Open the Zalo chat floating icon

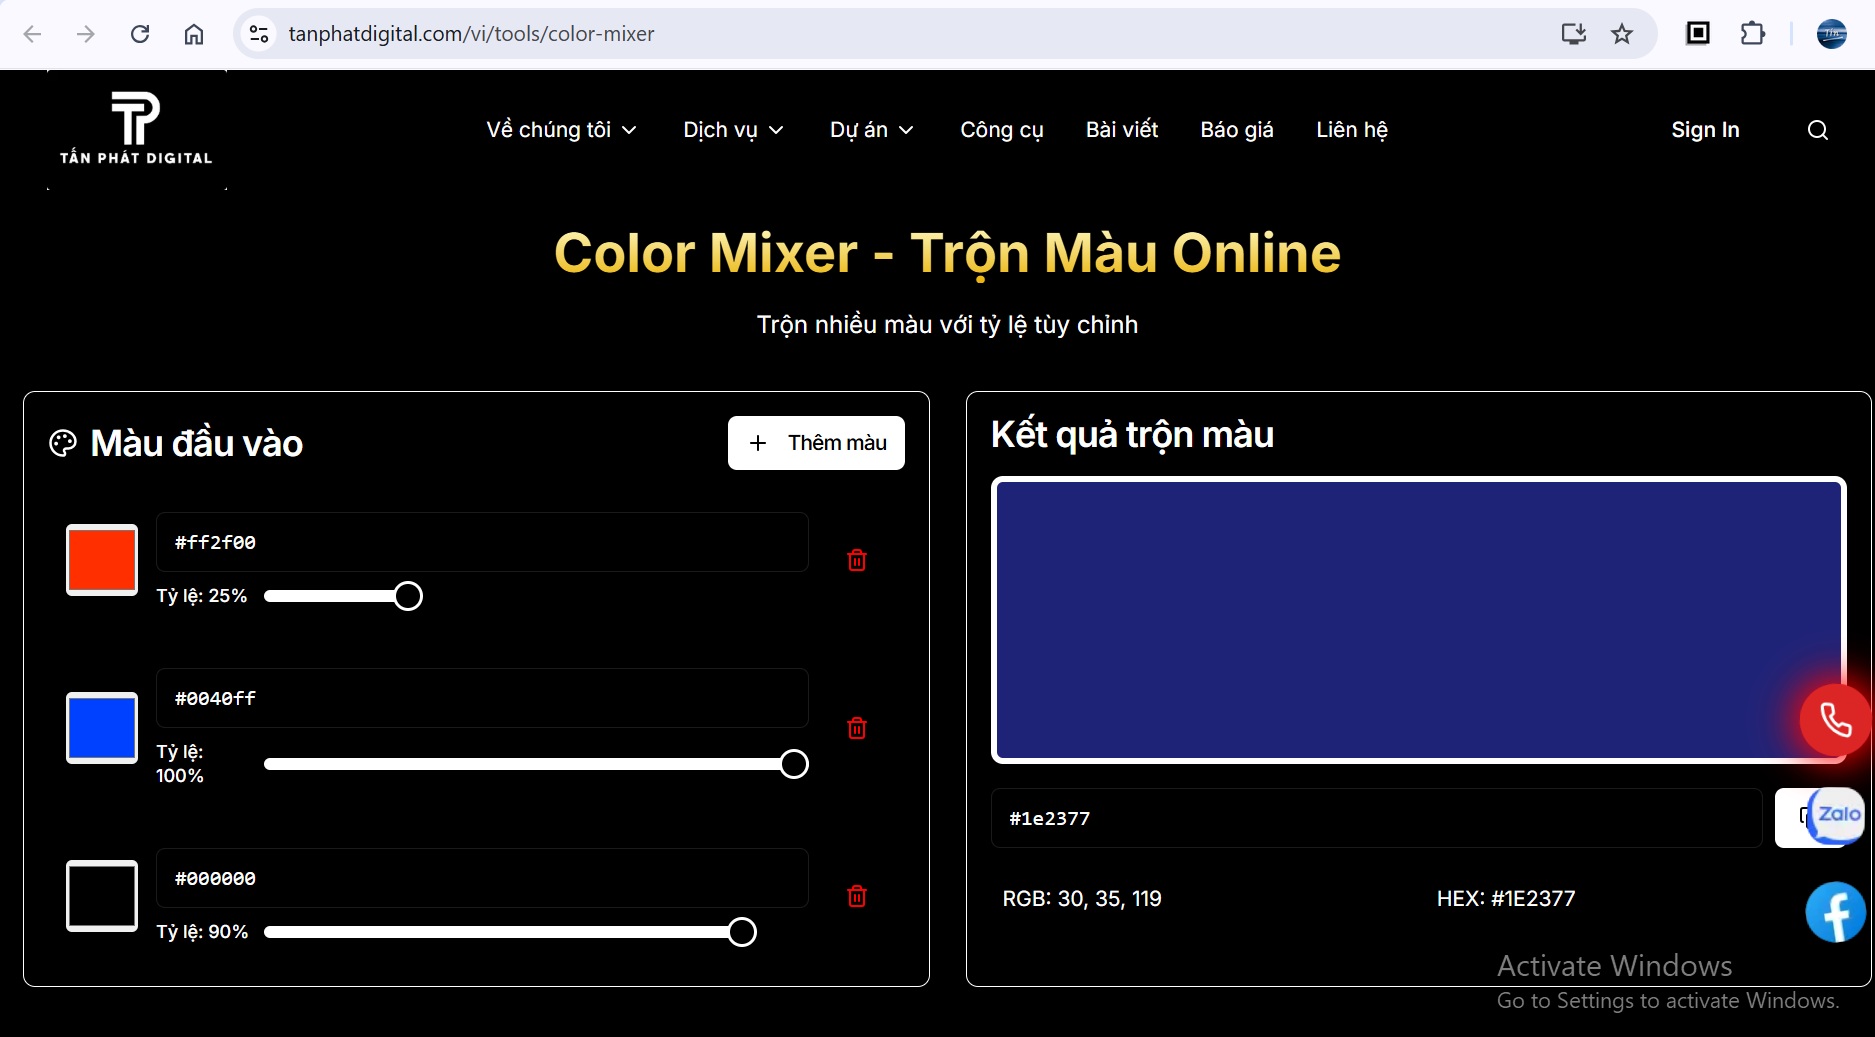(x=1837, y=815)
